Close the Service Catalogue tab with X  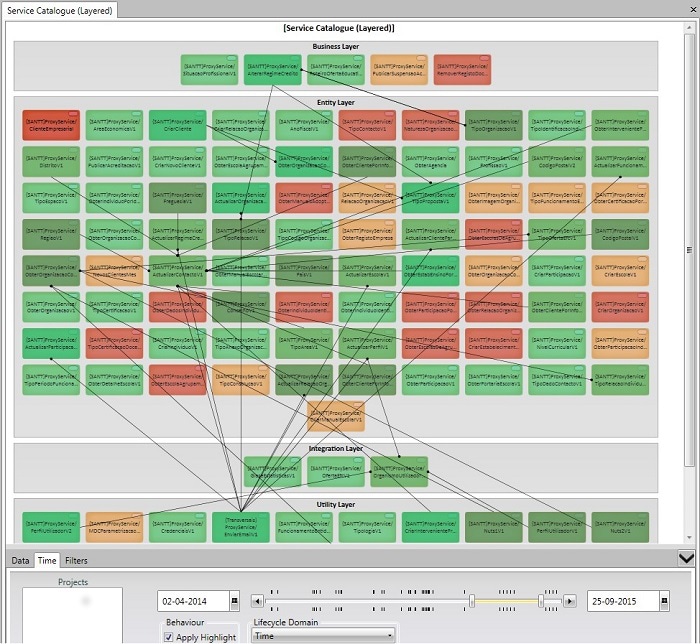click(693, 9)
